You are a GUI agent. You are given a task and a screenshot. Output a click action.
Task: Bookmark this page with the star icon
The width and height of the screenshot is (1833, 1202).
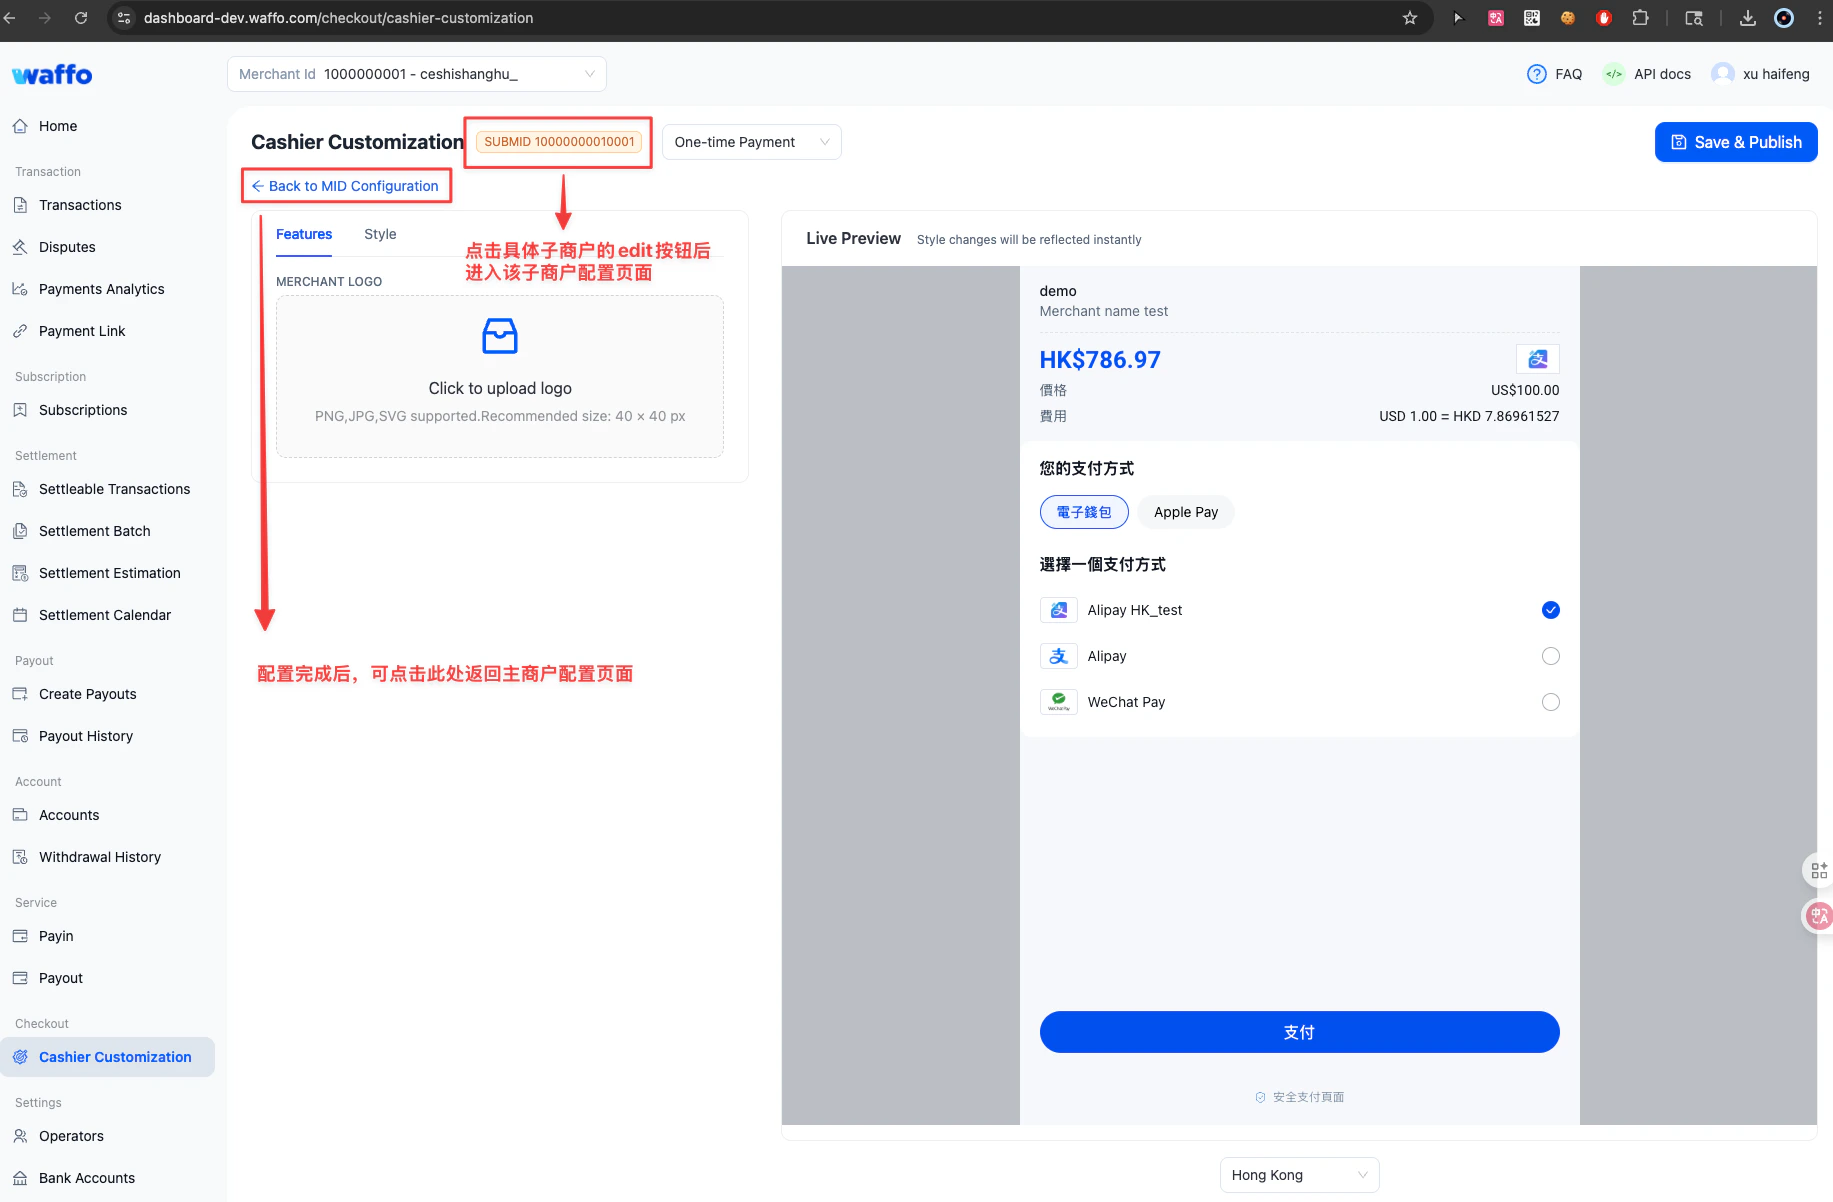tap(1410, 18)
